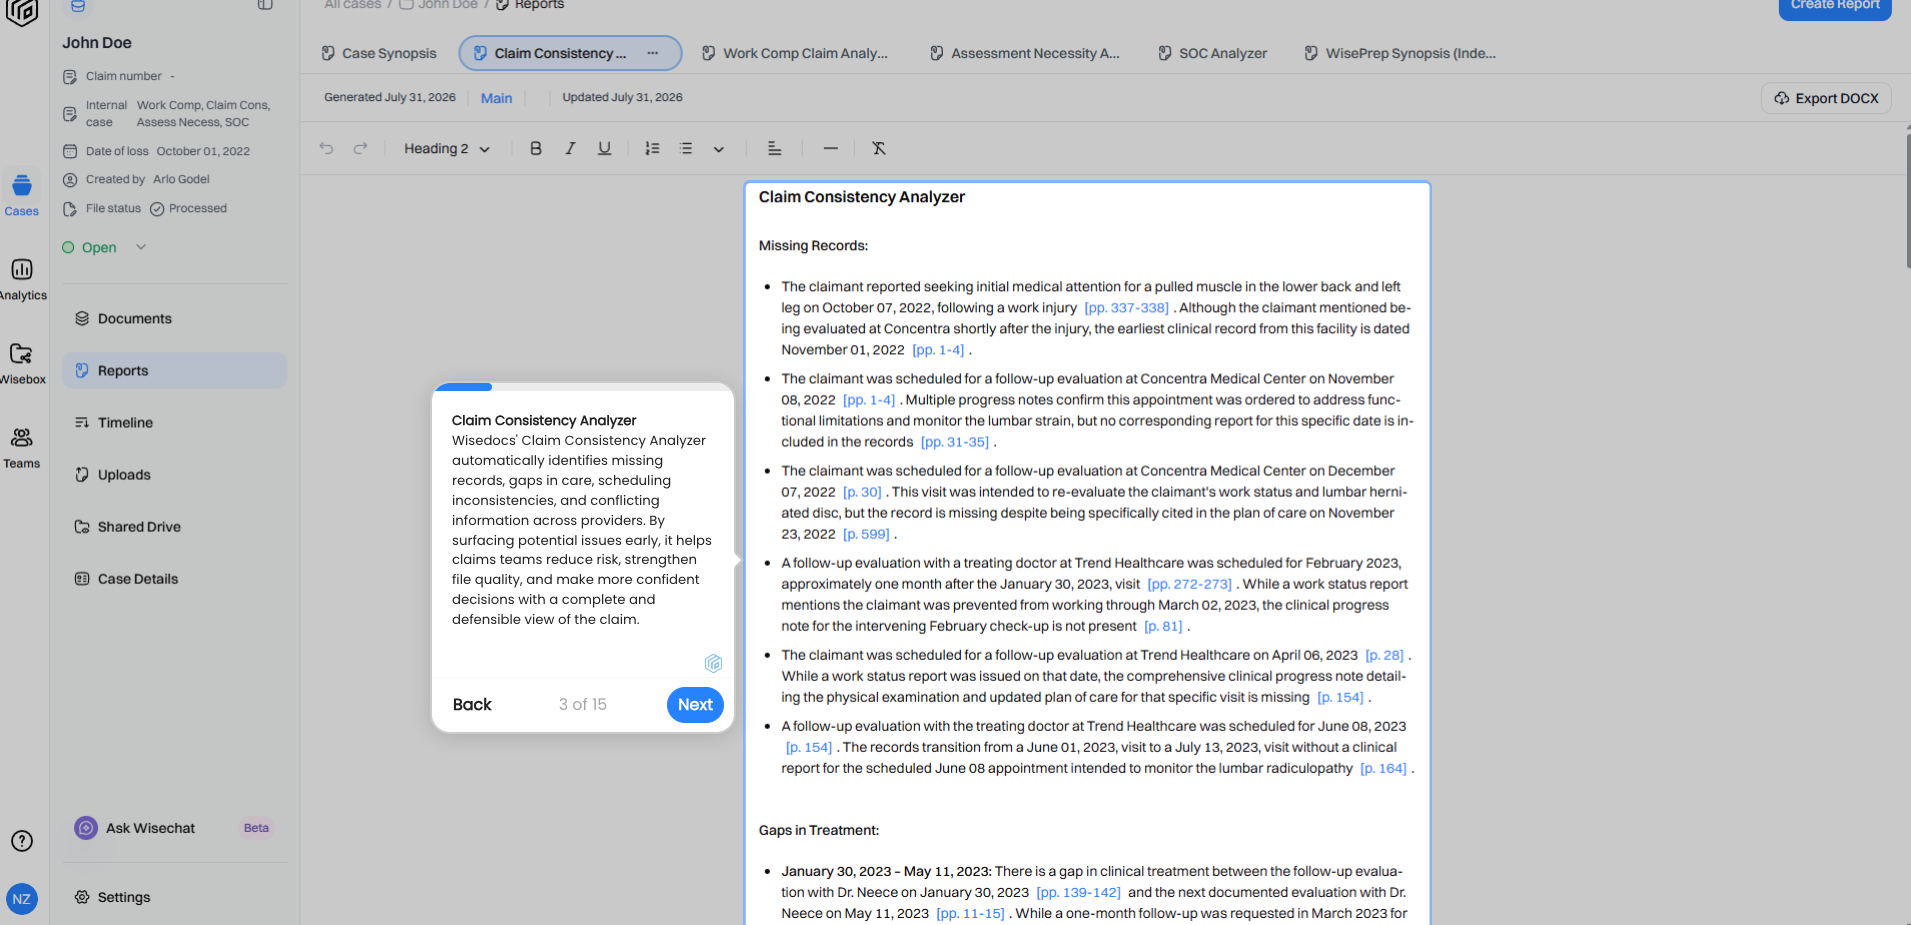Open Shared Drive in the sidebar

pos(174,526)
